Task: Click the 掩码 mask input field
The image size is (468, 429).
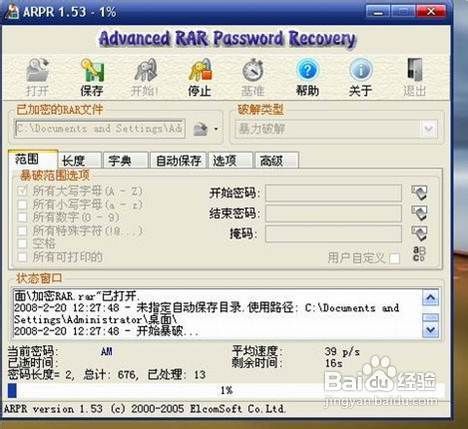Action: [x=334, y=233]
